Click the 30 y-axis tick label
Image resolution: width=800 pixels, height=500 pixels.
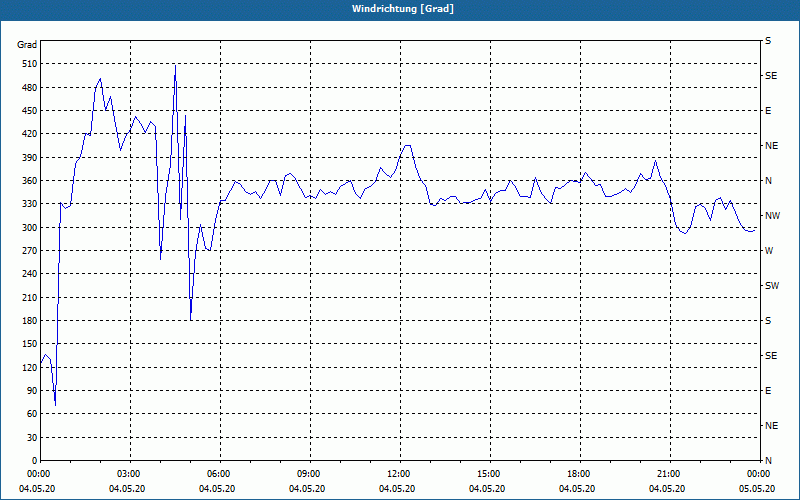tap(32, 437)
